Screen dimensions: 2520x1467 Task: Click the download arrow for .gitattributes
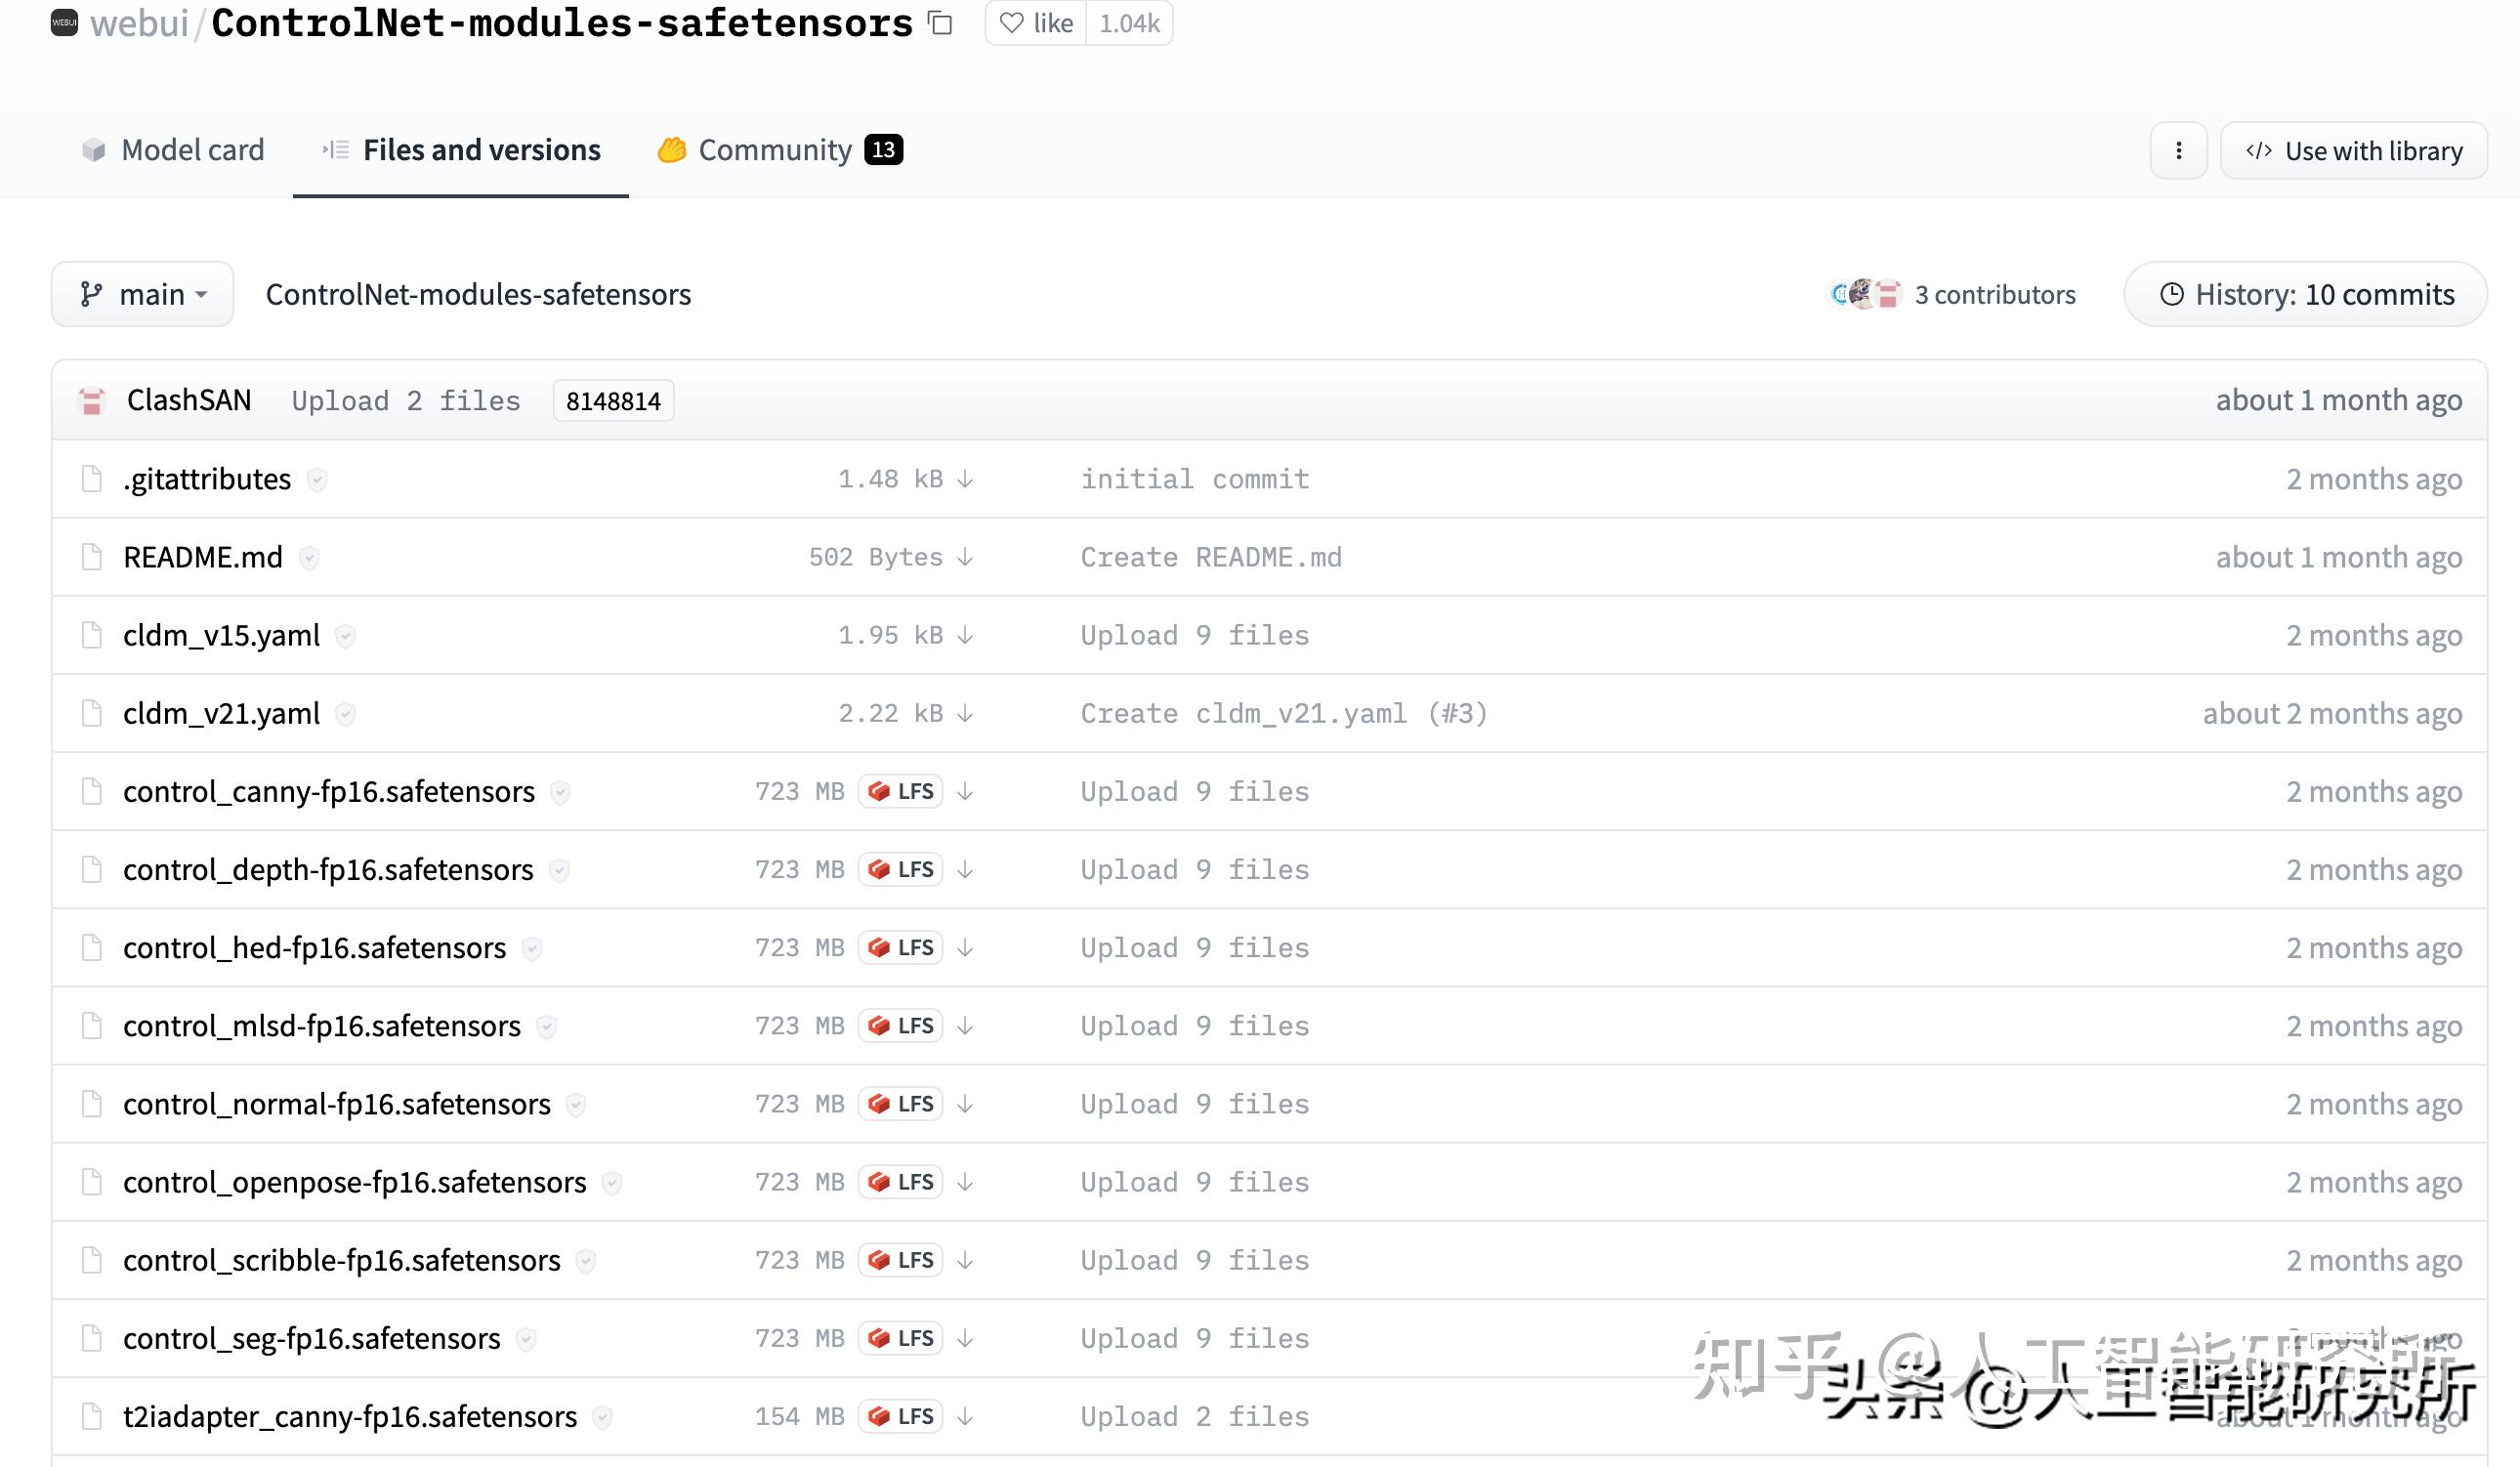966,479
